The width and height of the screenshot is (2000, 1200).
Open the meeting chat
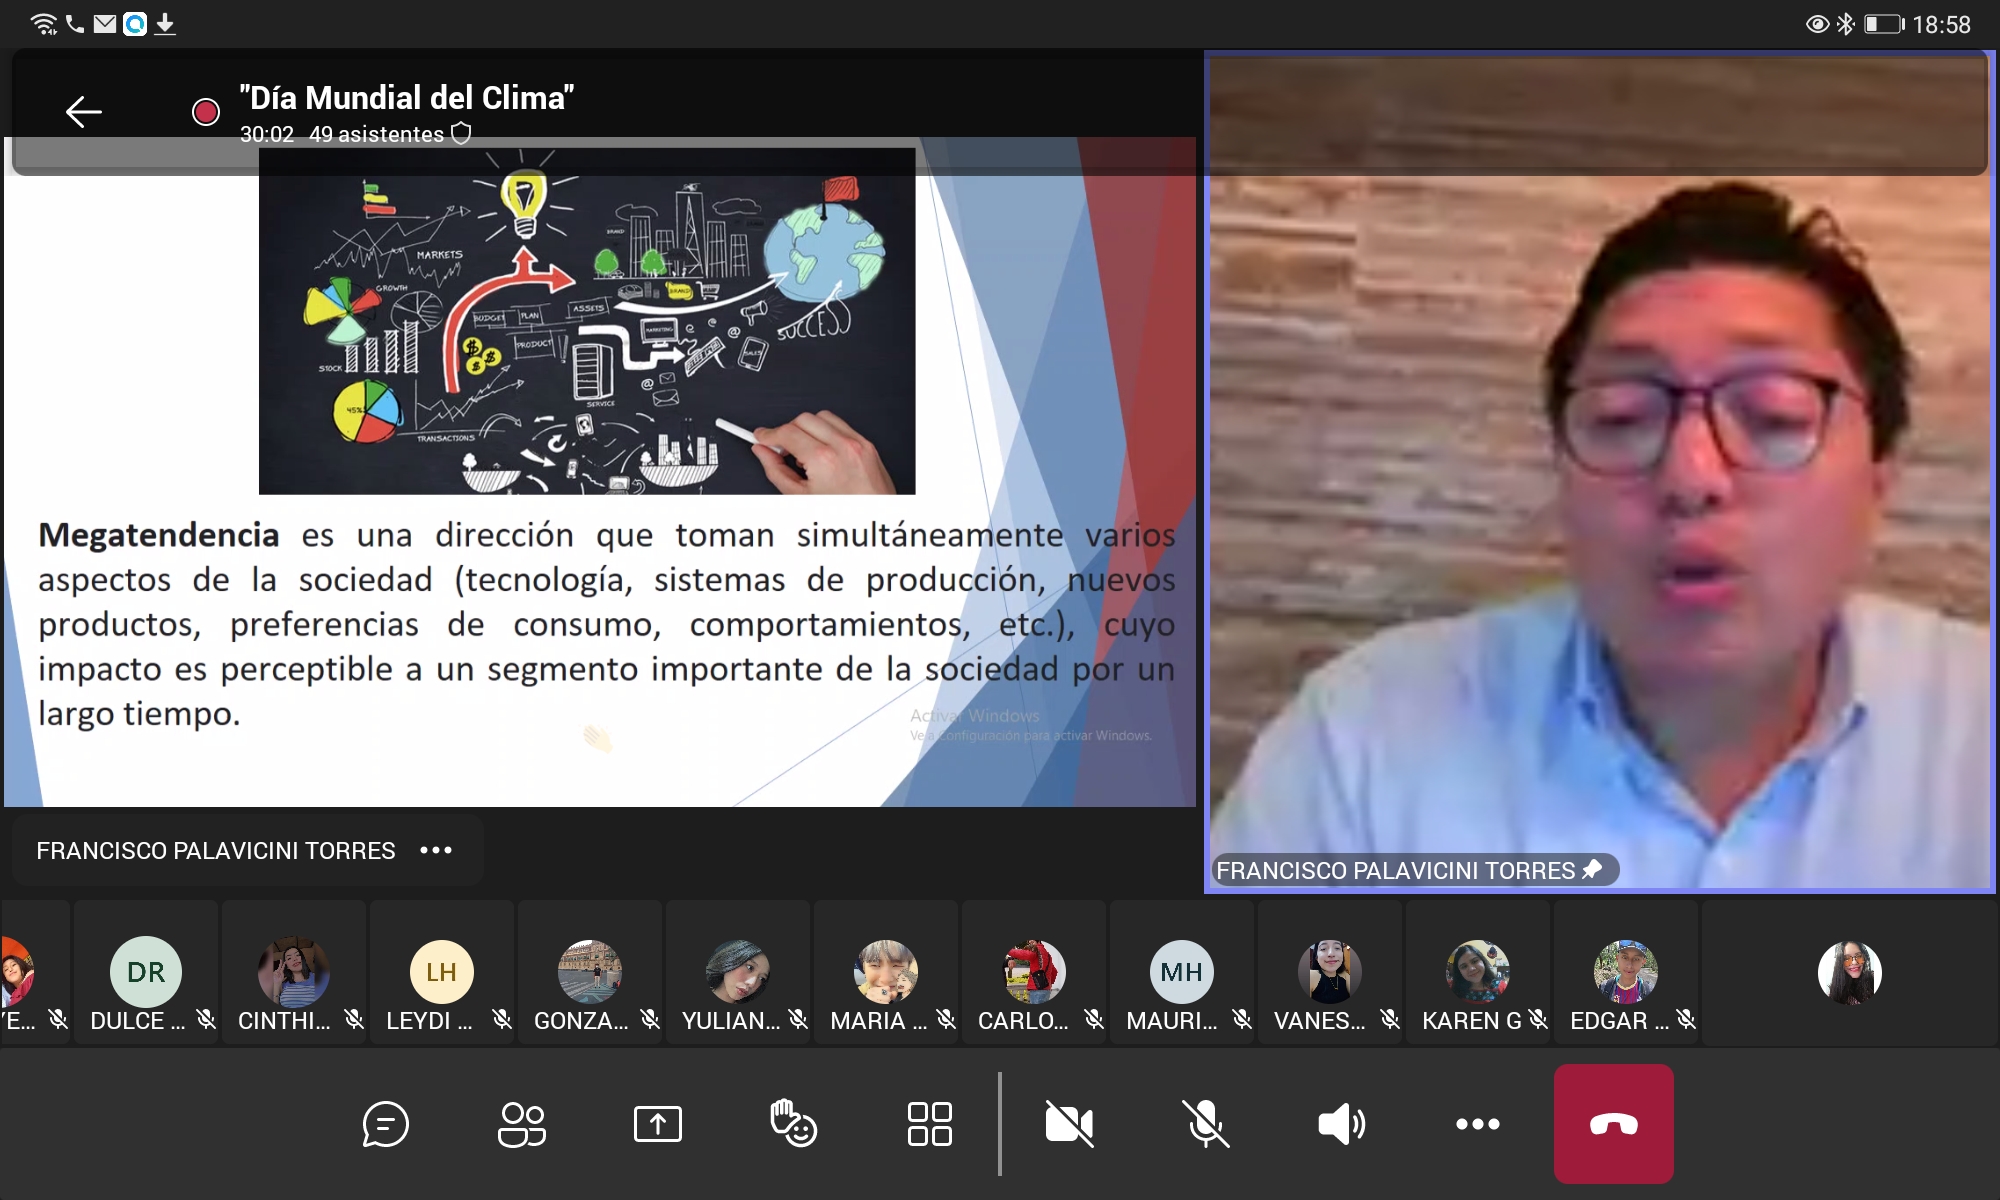click(x=385, y=1124)
